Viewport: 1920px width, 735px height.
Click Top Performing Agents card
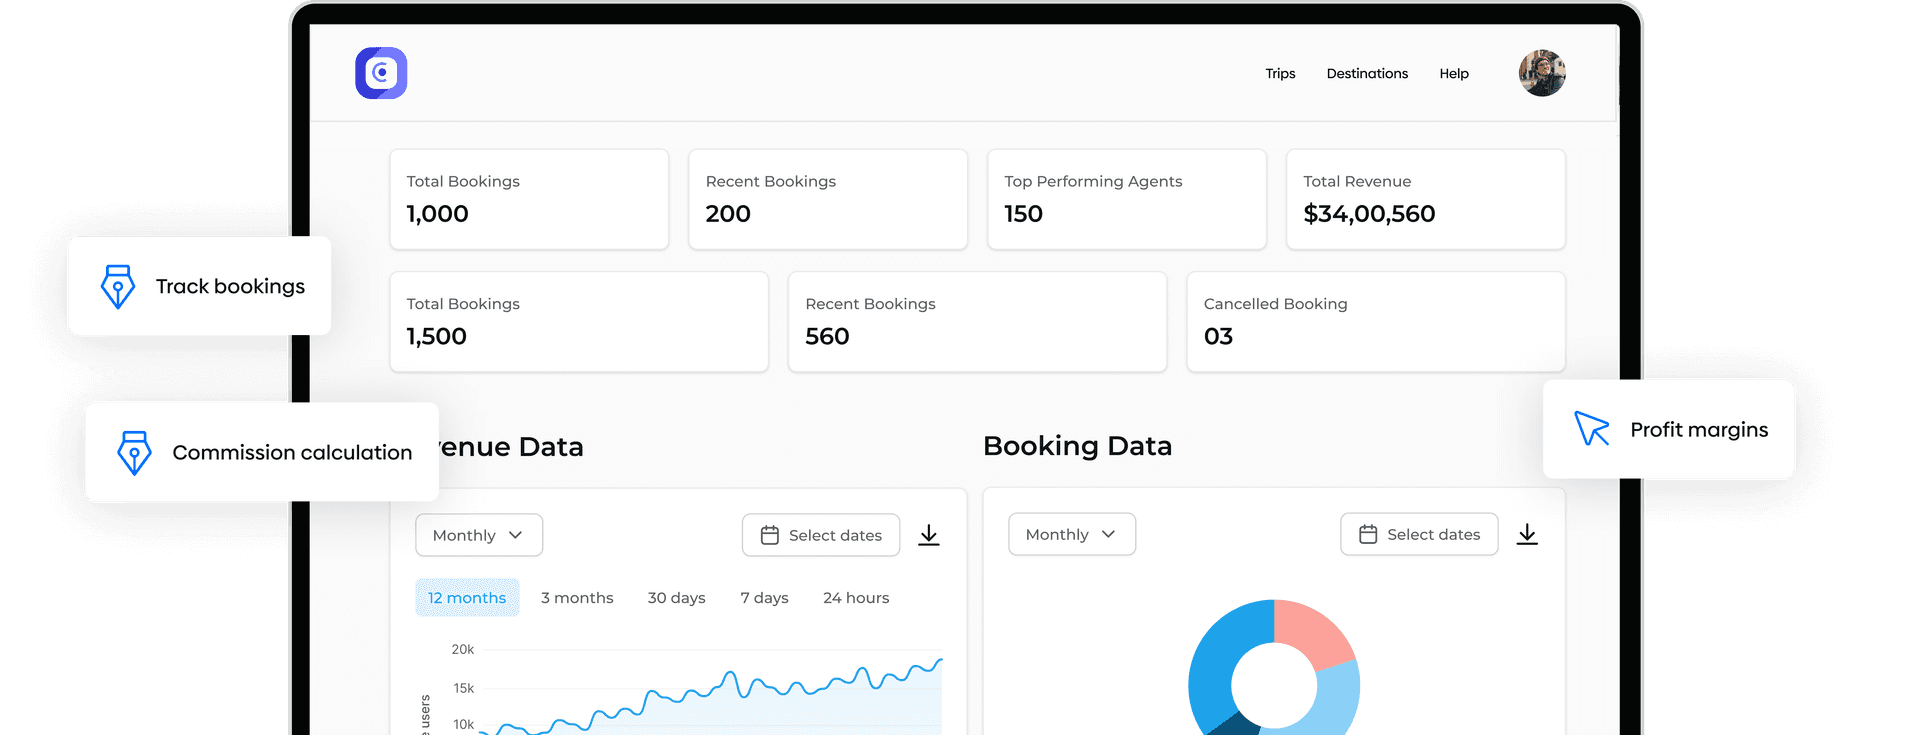coord(1127,199)
